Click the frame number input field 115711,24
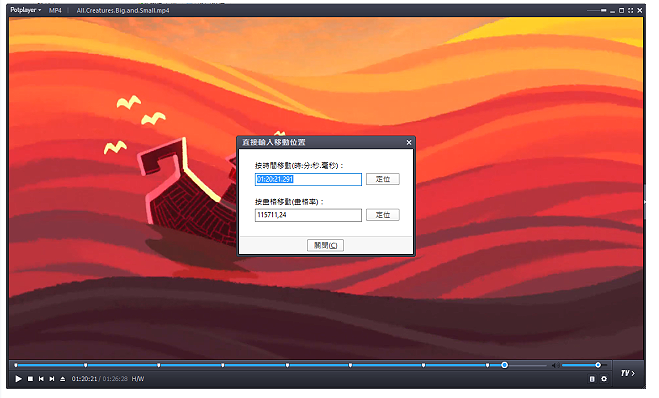The height and width of the screenshot is (398, 659). [x=308, y=215]
